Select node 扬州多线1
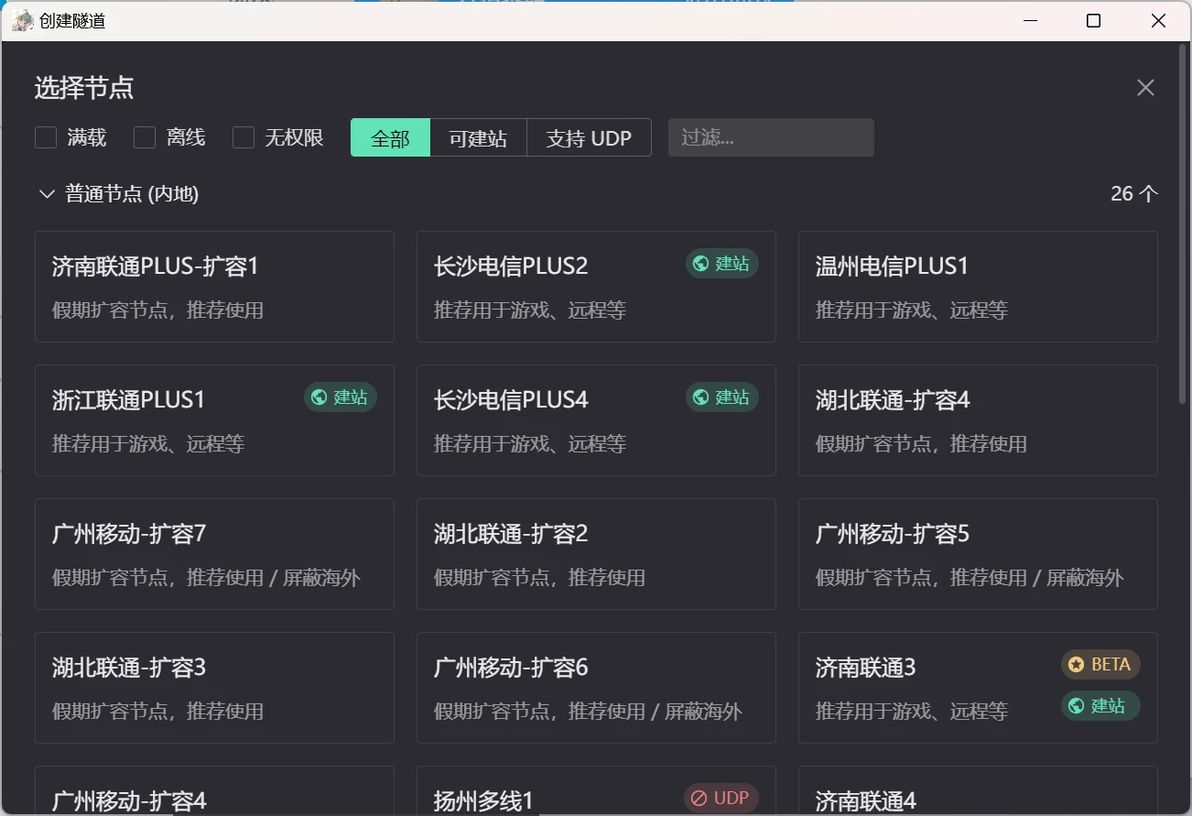 point(596,791)
